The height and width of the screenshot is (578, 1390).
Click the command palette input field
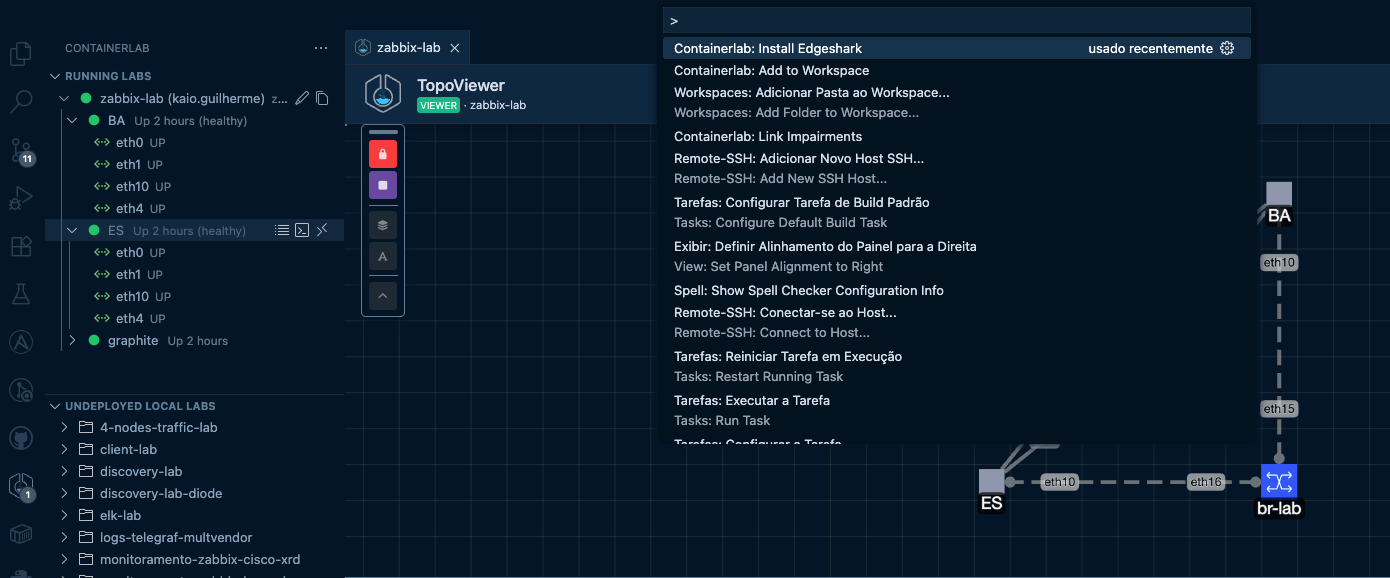[955, 21]
